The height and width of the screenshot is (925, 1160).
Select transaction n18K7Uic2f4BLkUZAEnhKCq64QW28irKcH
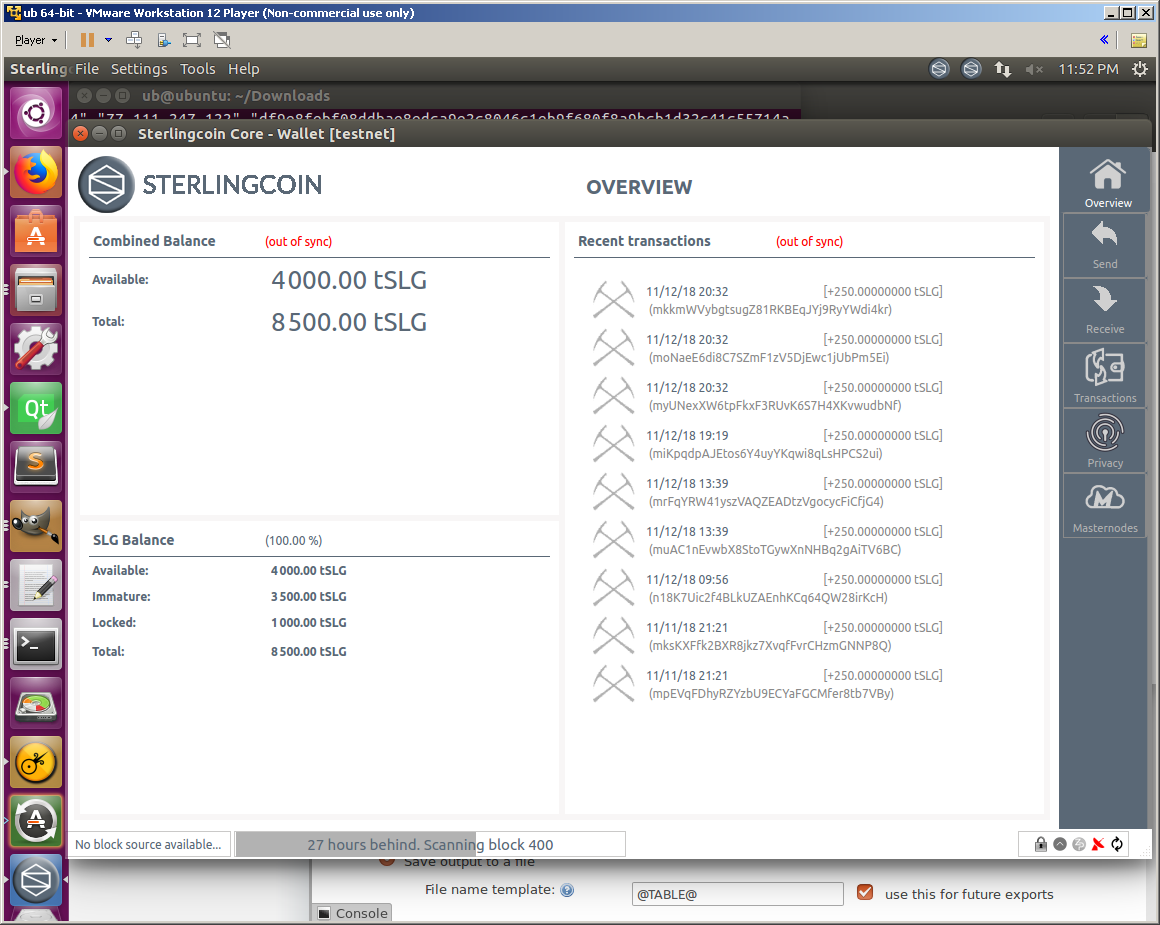click(x=767, y=589)
